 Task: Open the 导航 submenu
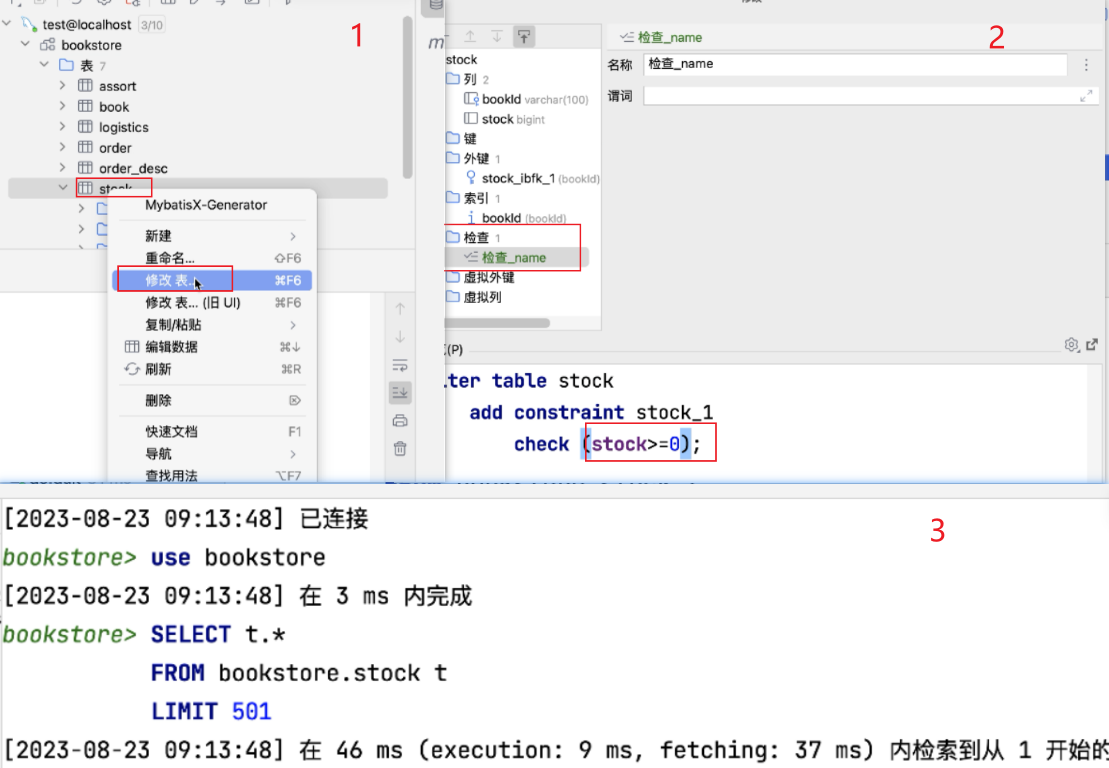click(212, 454)
